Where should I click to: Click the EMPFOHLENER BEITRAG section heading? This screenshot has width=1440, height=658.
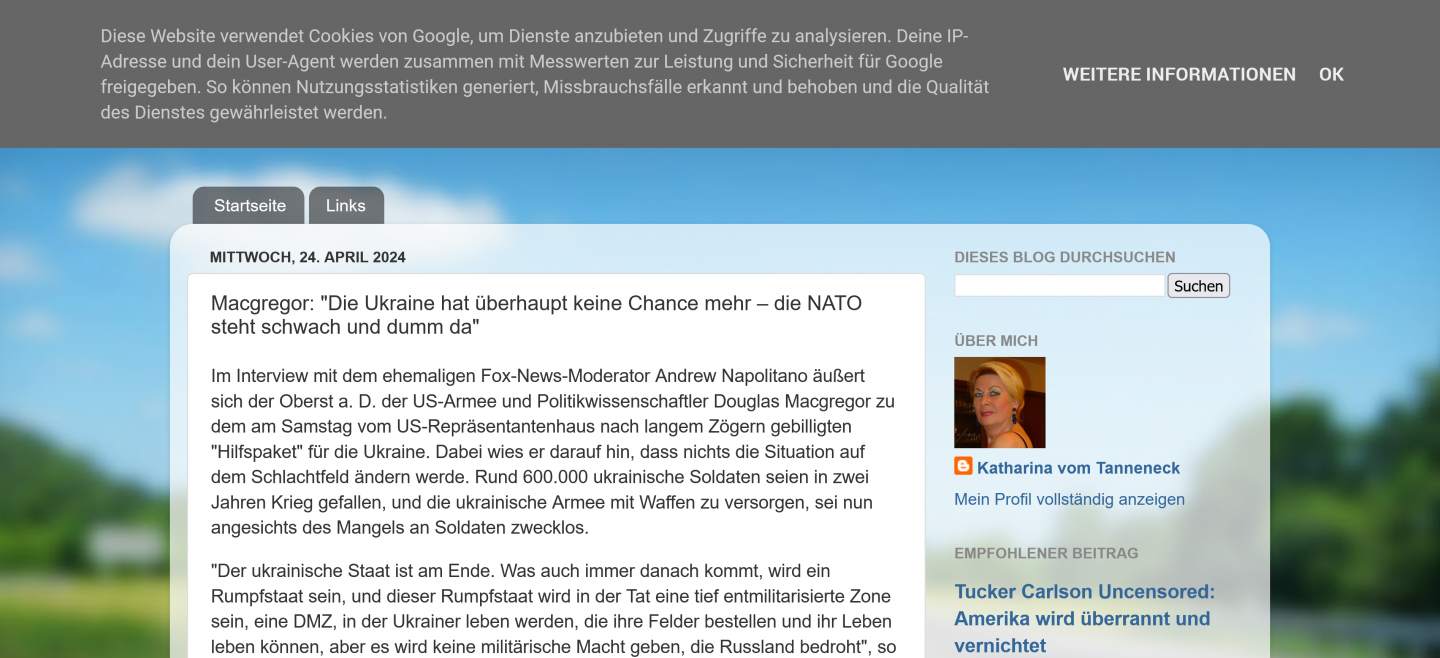1046,552
